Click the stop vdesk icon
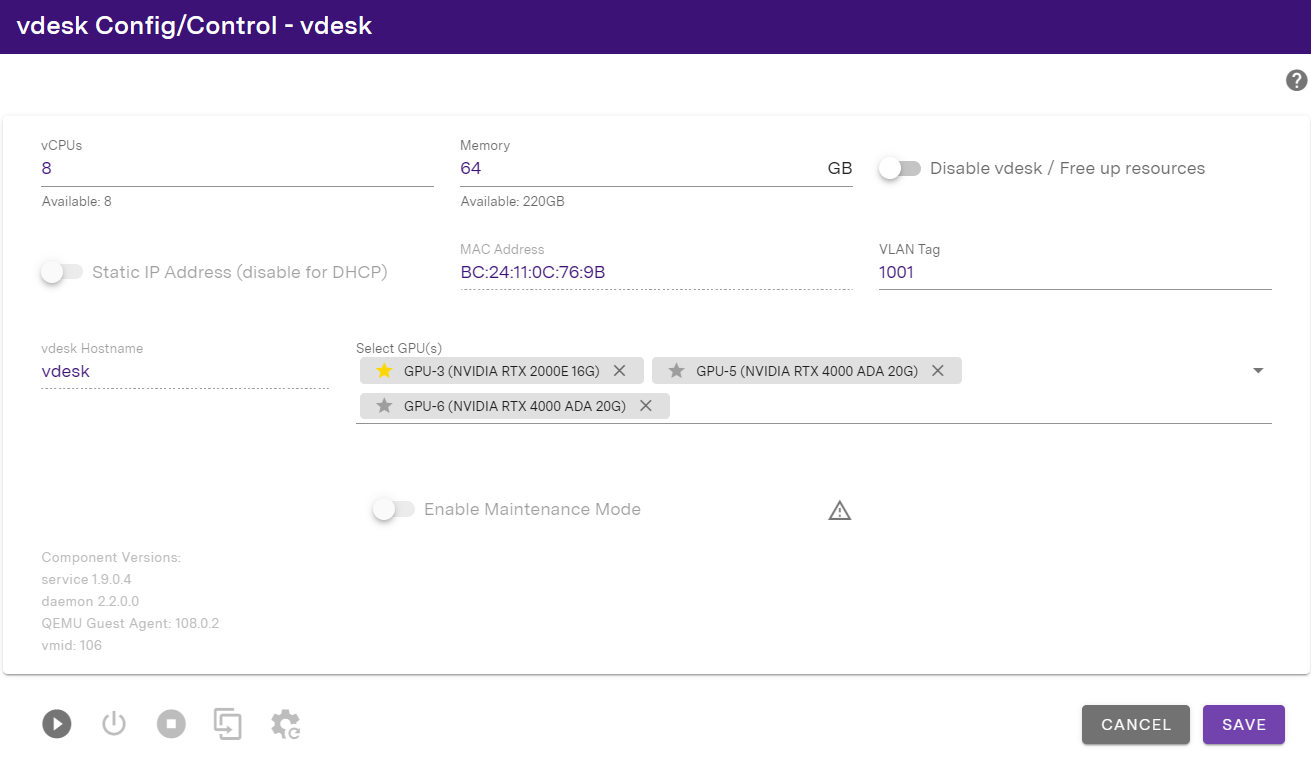Image resolution: width=1311 pixels, height=758 pixels. (171, 723)
